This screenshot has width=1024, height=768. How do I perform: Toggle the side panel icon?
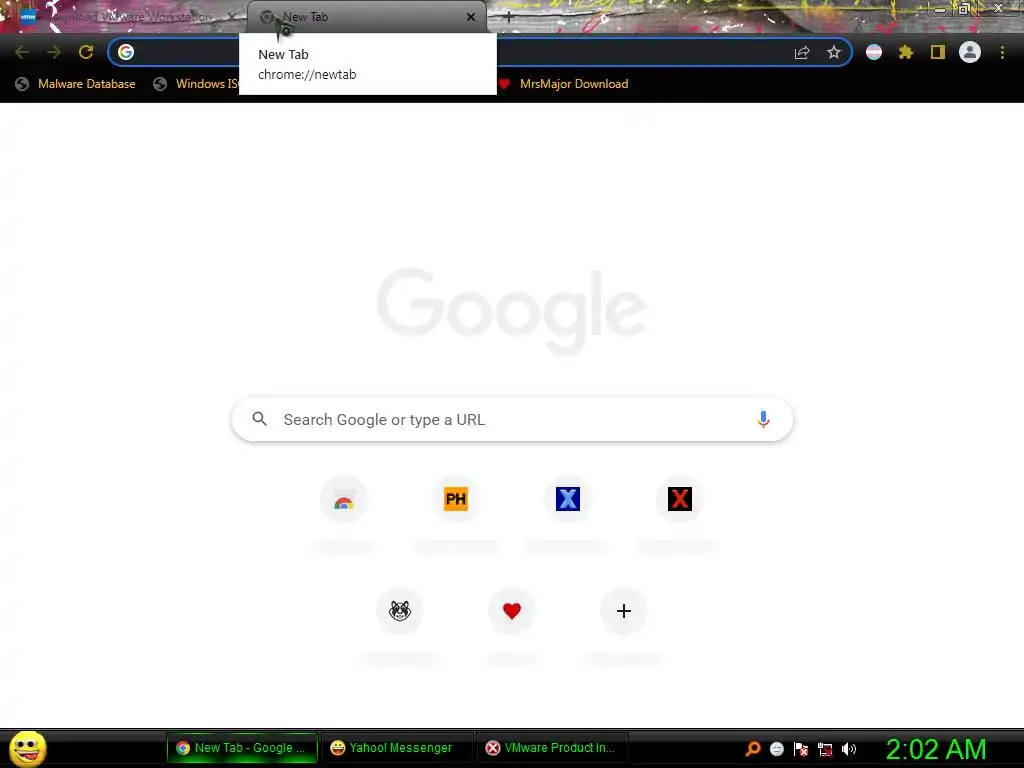(x=938, y=52)
